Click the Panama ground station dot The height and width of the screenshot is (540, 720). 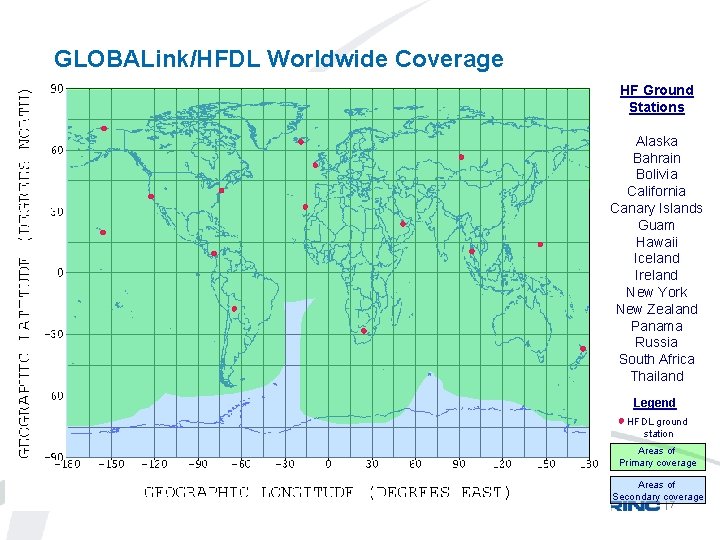214,253
